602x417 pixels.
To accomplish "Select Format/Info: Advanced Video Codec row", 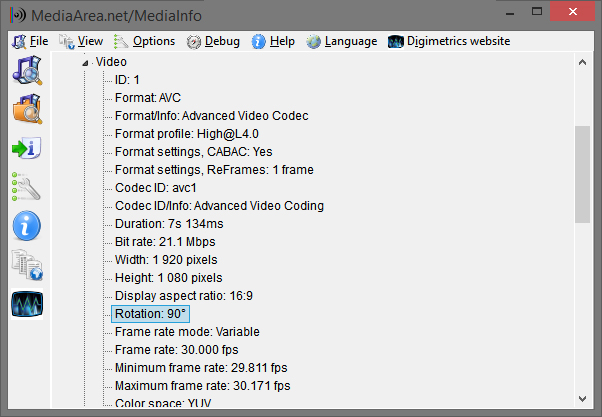I will 212,116.
